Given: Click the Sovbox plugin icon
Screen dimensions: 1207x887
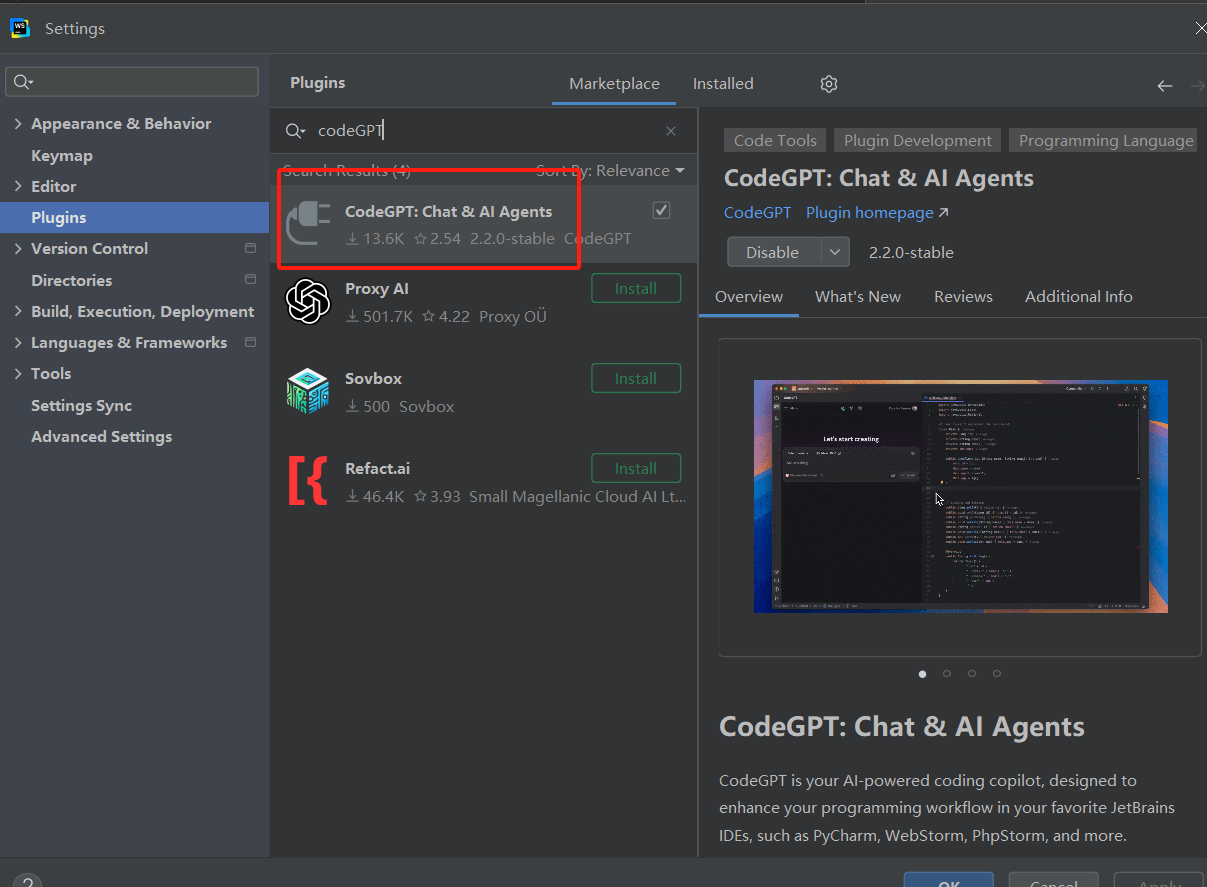Looking at the screenshot, I should coord(308,392).
